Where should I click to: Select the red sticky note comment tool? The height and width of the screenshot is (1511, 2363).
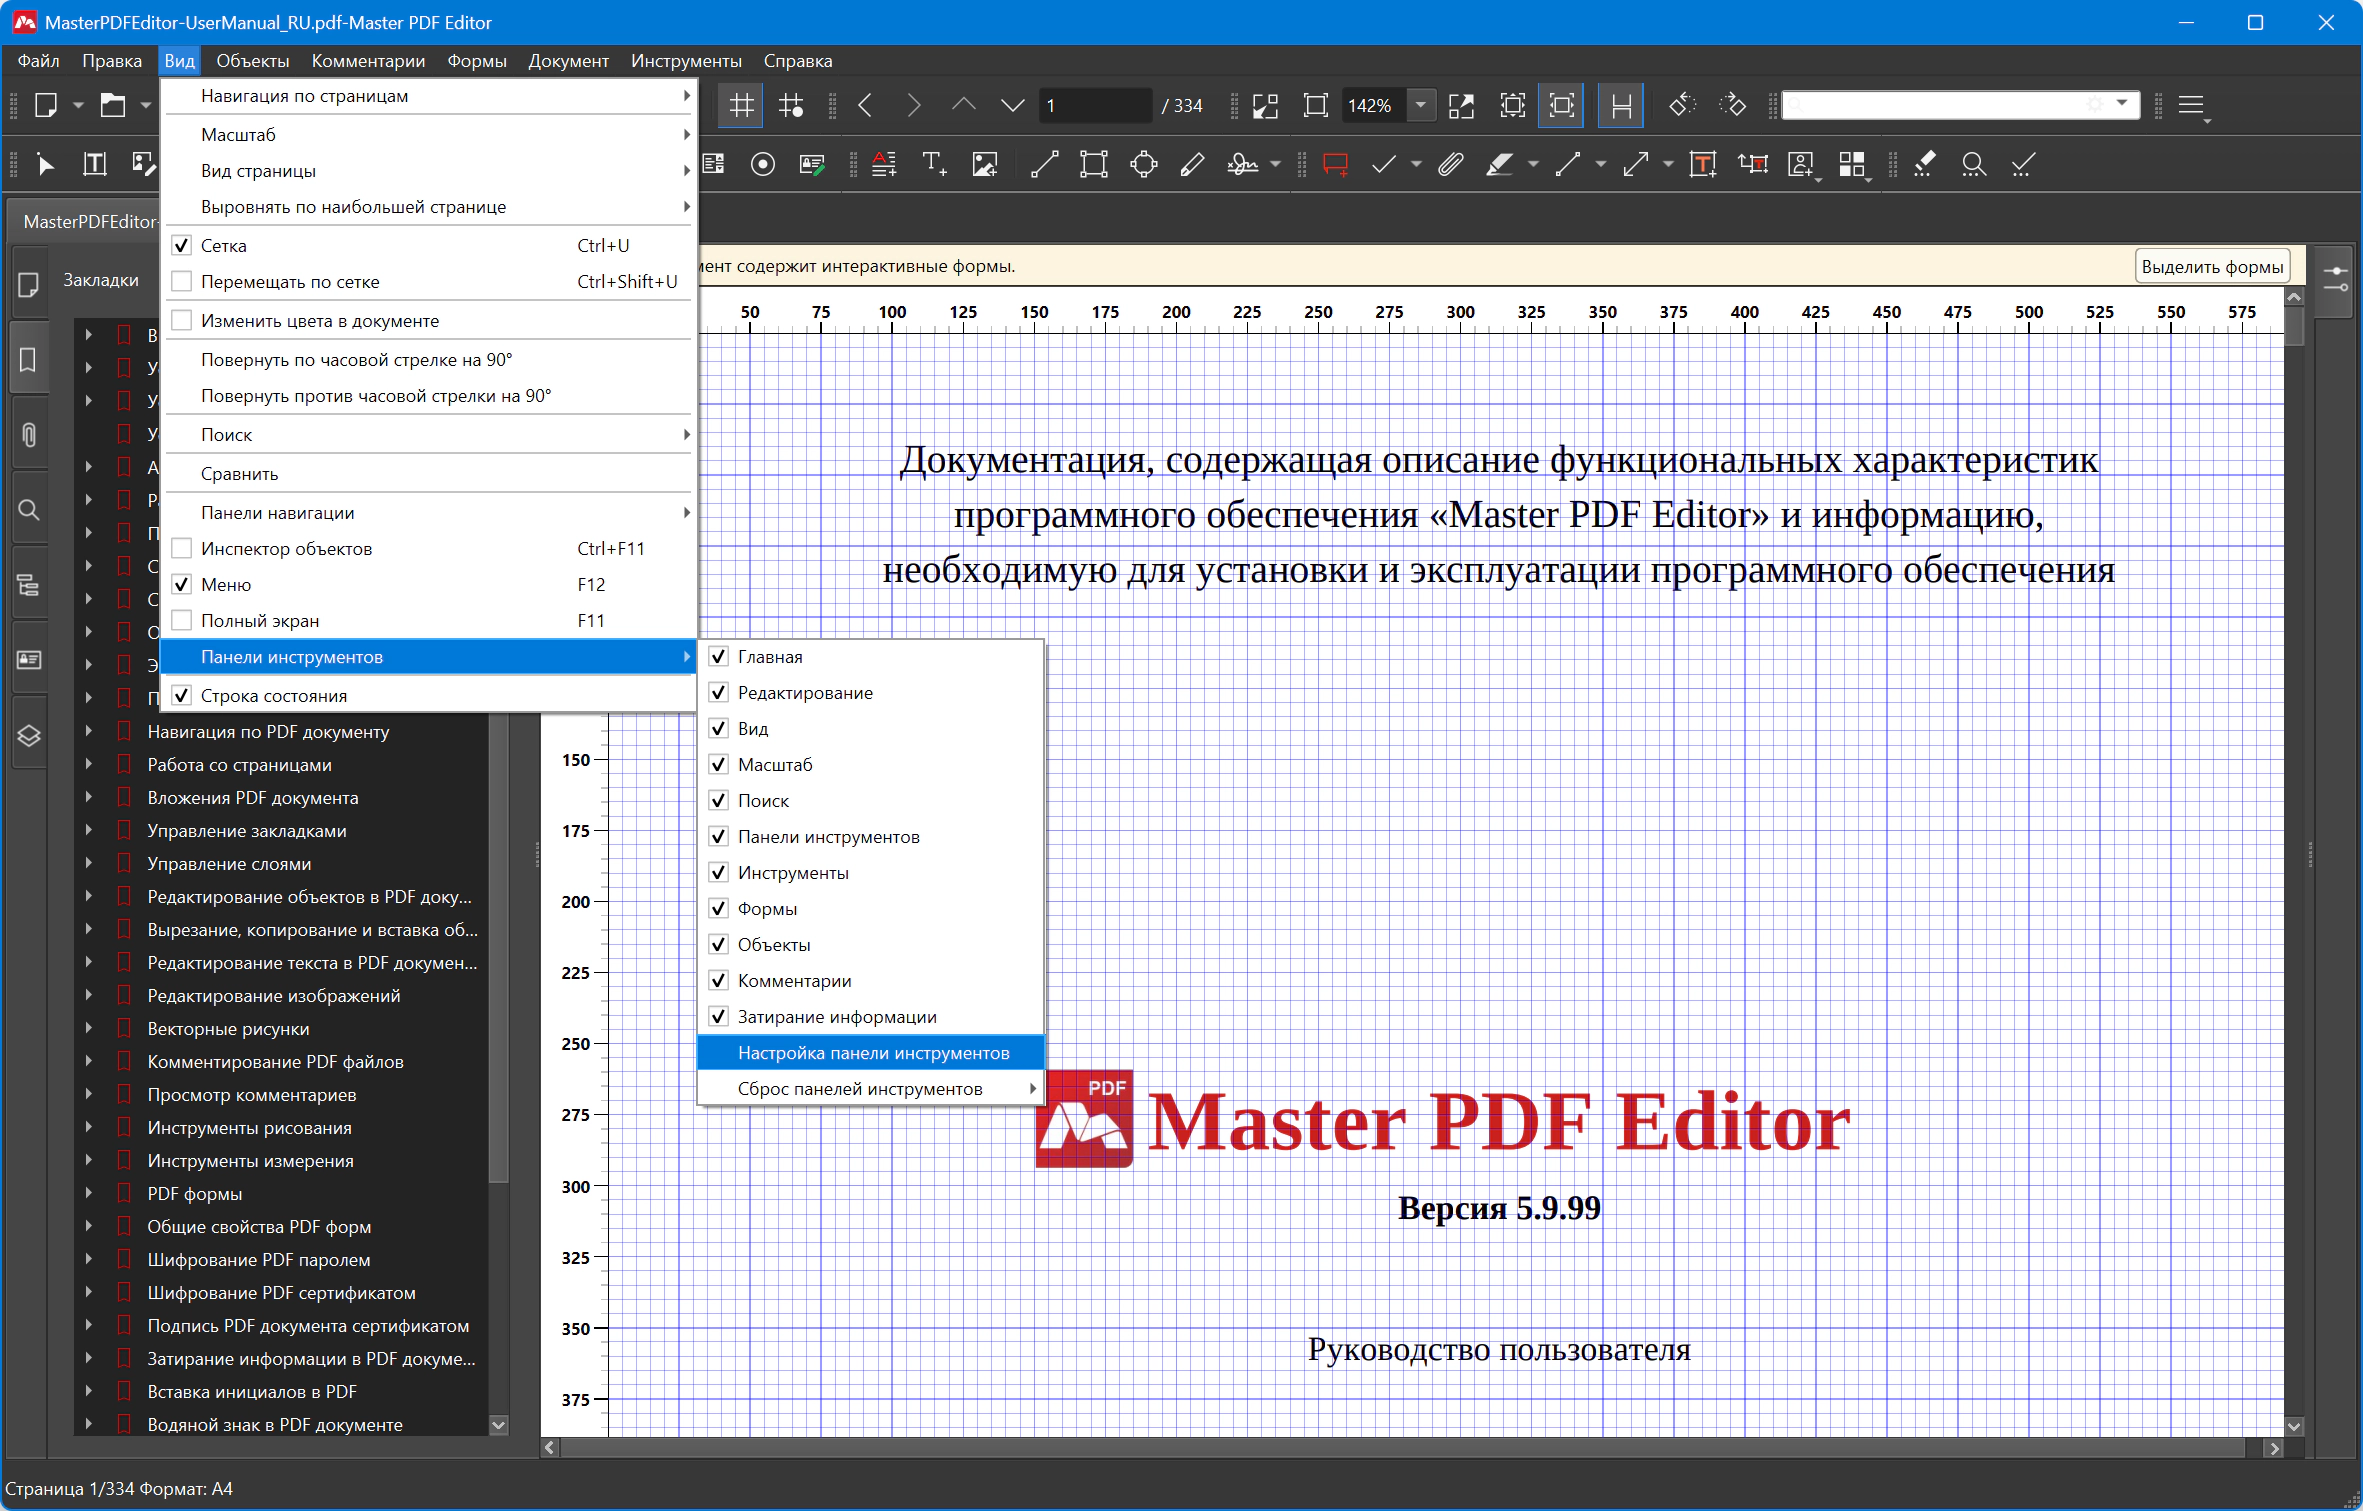pos(1335,164)
